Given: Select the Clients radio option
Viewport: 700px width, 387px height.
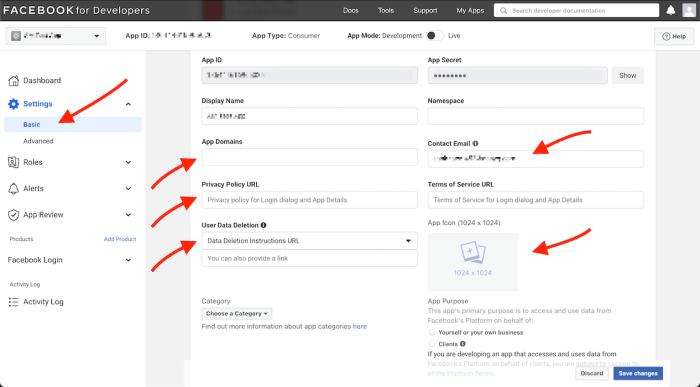Looking at the screenshot, I should [x=432, y=344].
